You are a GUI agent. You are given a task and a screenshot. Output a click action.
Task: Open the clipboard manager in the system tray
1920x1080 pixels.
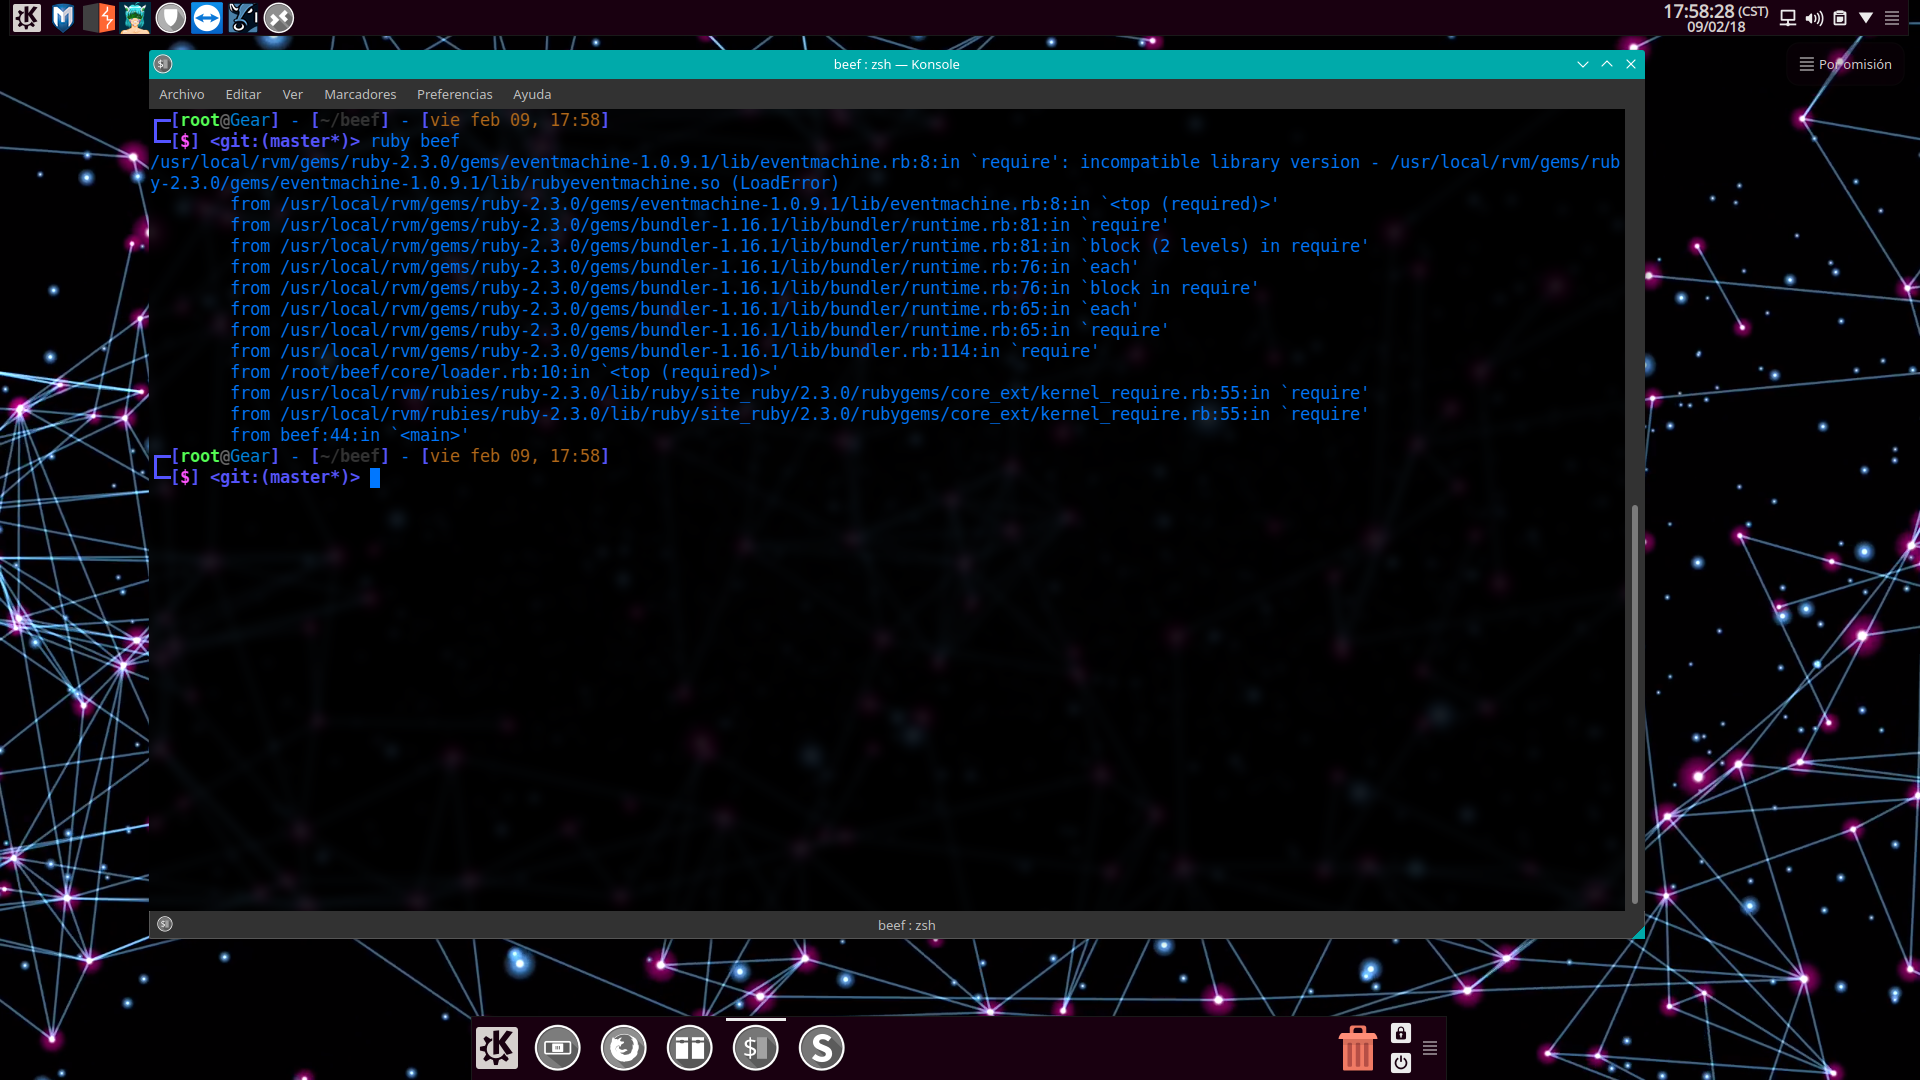(1840, 17)
